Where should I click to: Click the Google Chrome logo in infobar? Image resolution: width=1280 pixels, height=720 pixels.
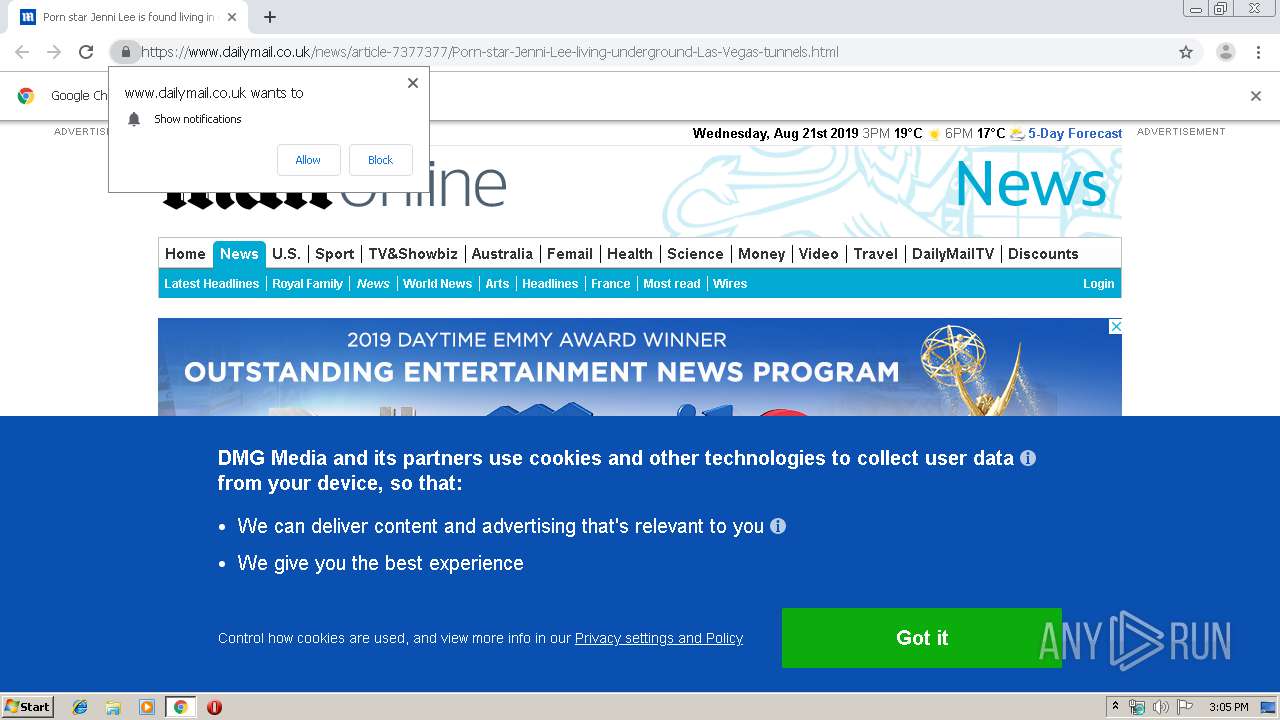point(26,96)
